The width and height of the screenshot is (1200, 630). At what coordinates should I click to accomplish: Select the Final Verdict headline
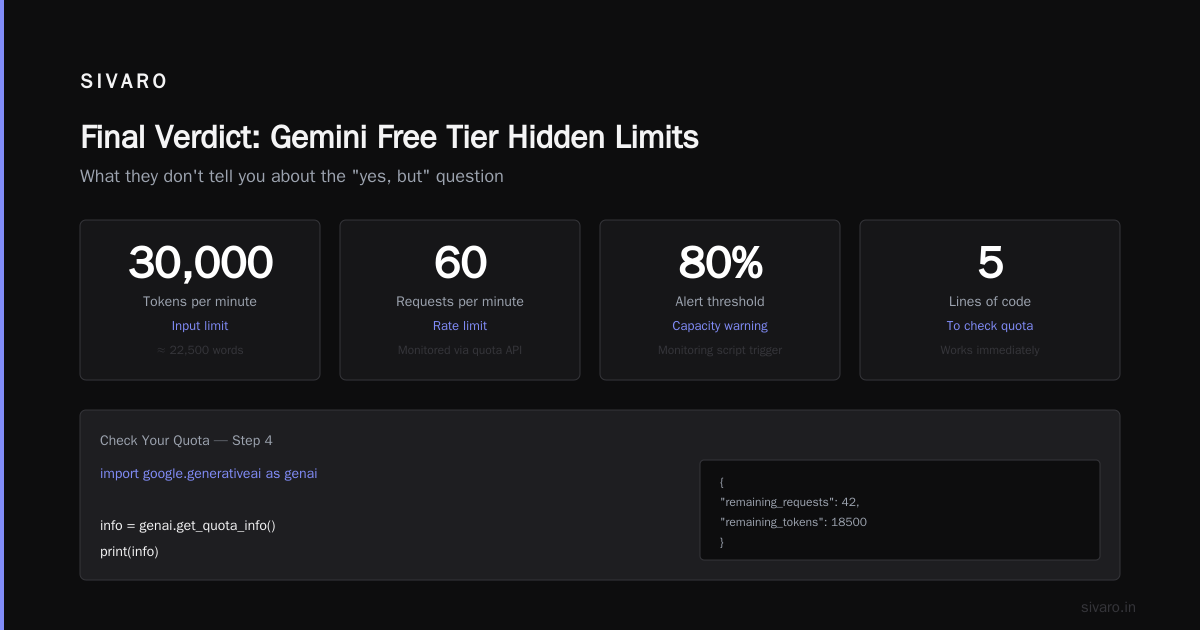pyautogui.click(x=389, y=137)
